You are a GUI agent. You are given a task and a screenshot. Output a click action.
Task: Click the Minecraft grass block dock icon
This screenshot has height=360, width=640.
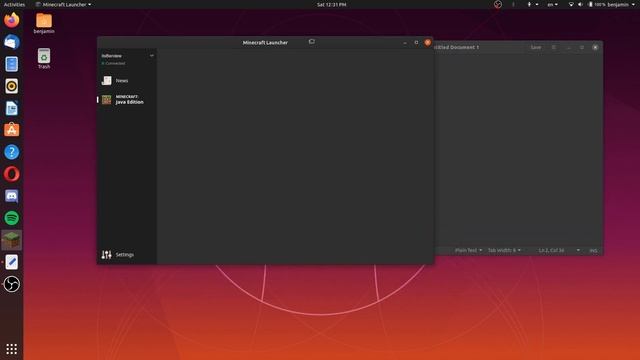tap(11, 240)
